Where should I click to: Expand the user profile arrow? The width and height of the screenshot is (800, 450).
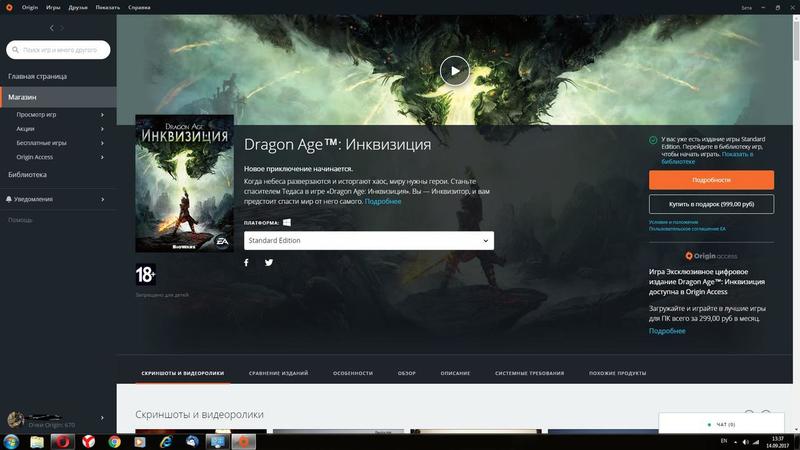(x=102, y=418)
